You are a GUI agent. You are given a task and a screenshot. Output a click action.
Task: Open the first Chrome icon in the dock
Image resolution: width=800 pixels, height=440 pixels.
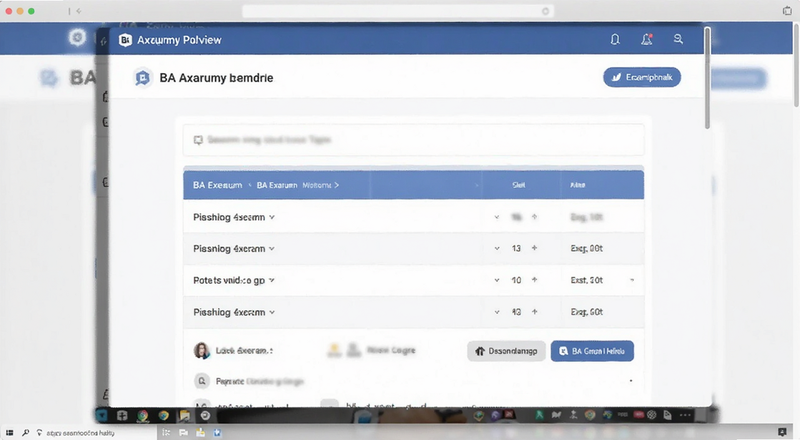[143, 416]
